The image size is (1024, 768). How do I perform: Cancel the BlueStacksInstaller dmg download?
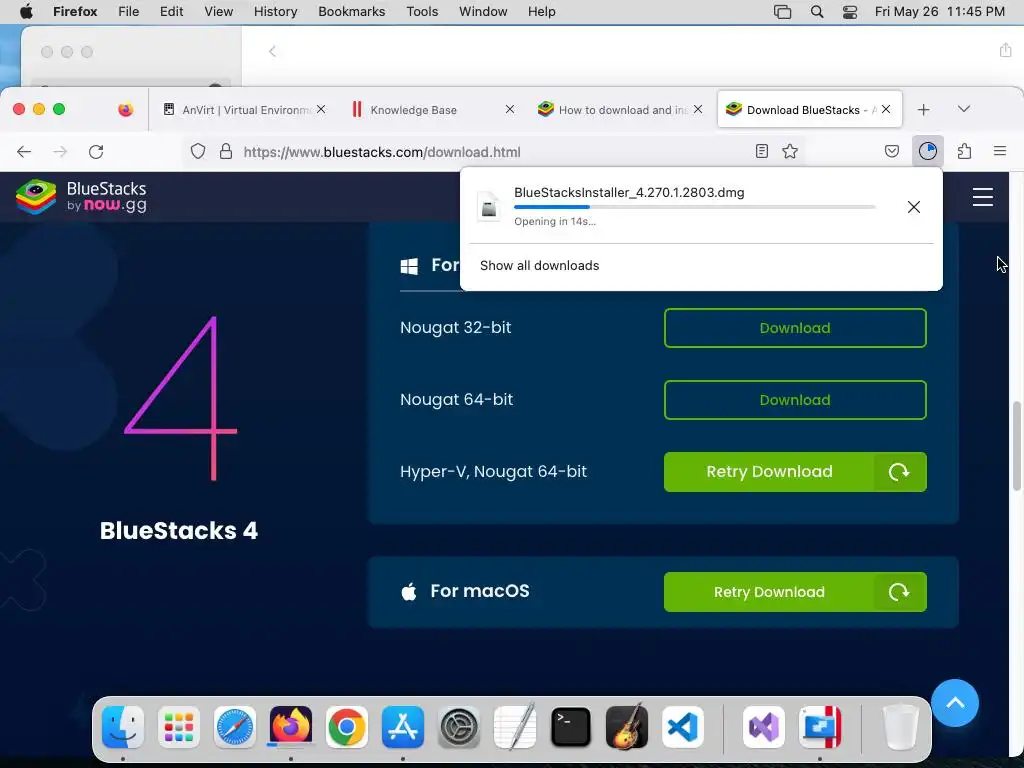point(914,207)
